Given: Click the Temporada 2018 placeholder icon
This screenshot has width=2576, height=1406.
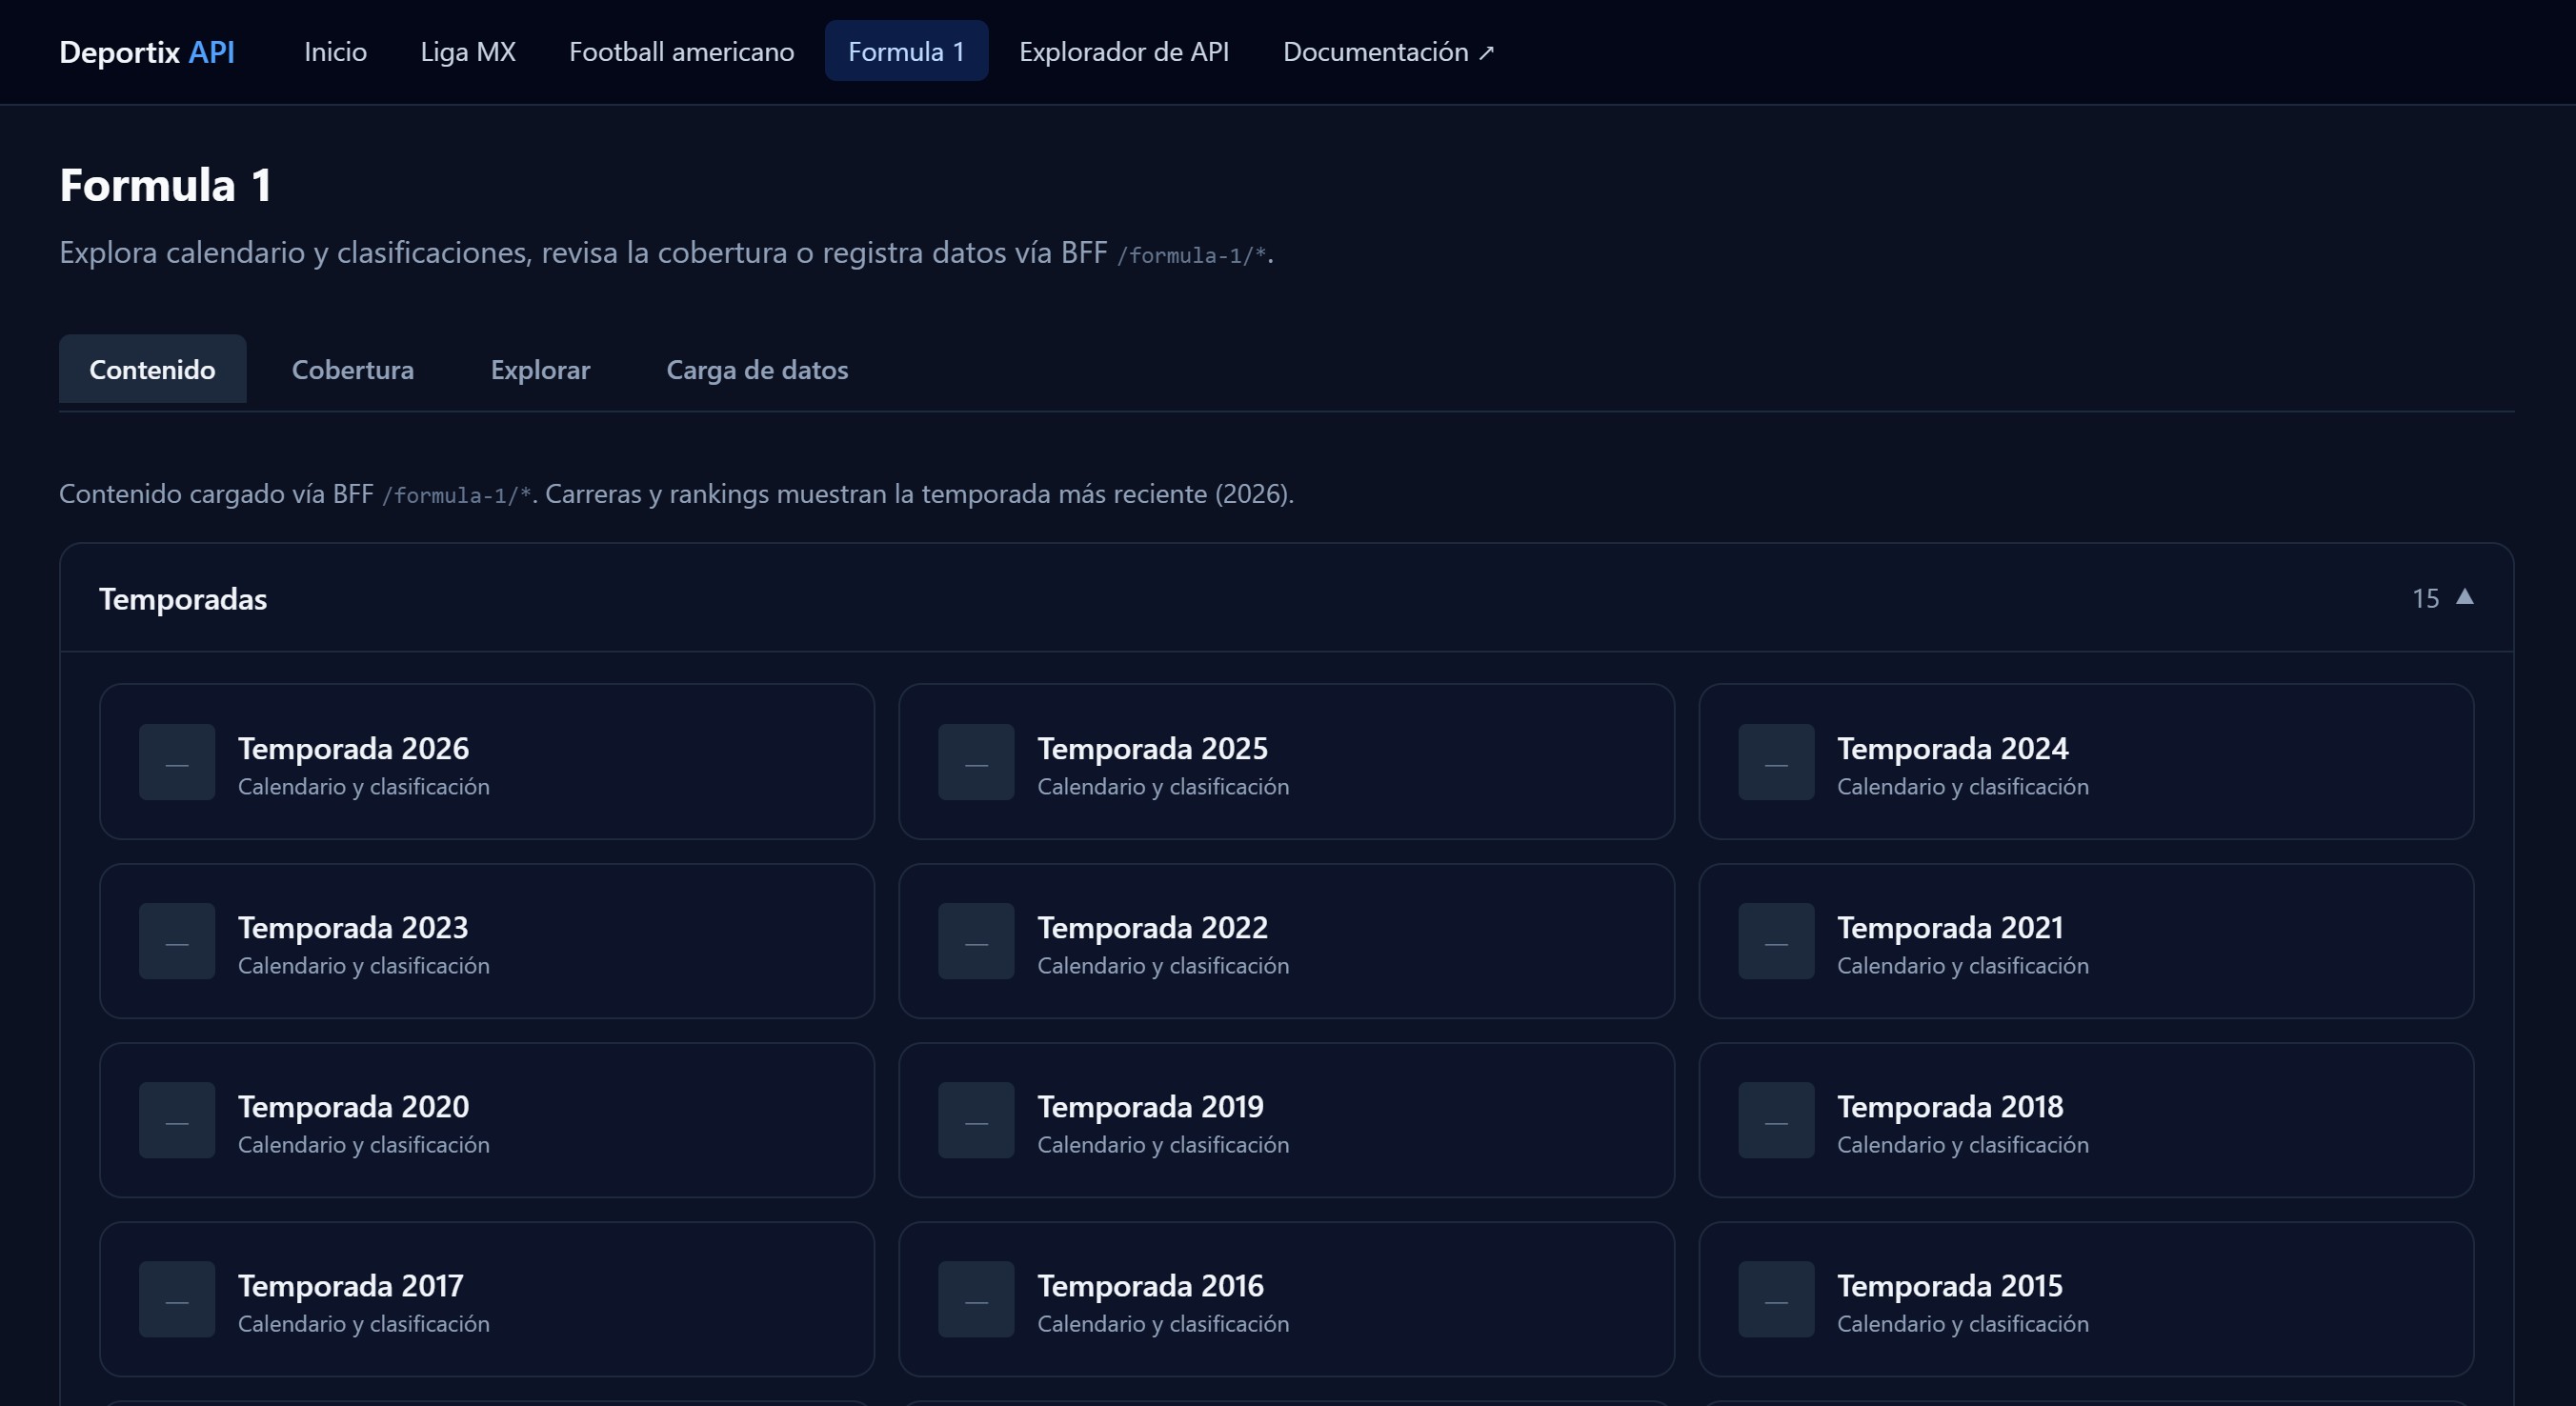Looking at the screenshot, I should tap(1776, 1120).
